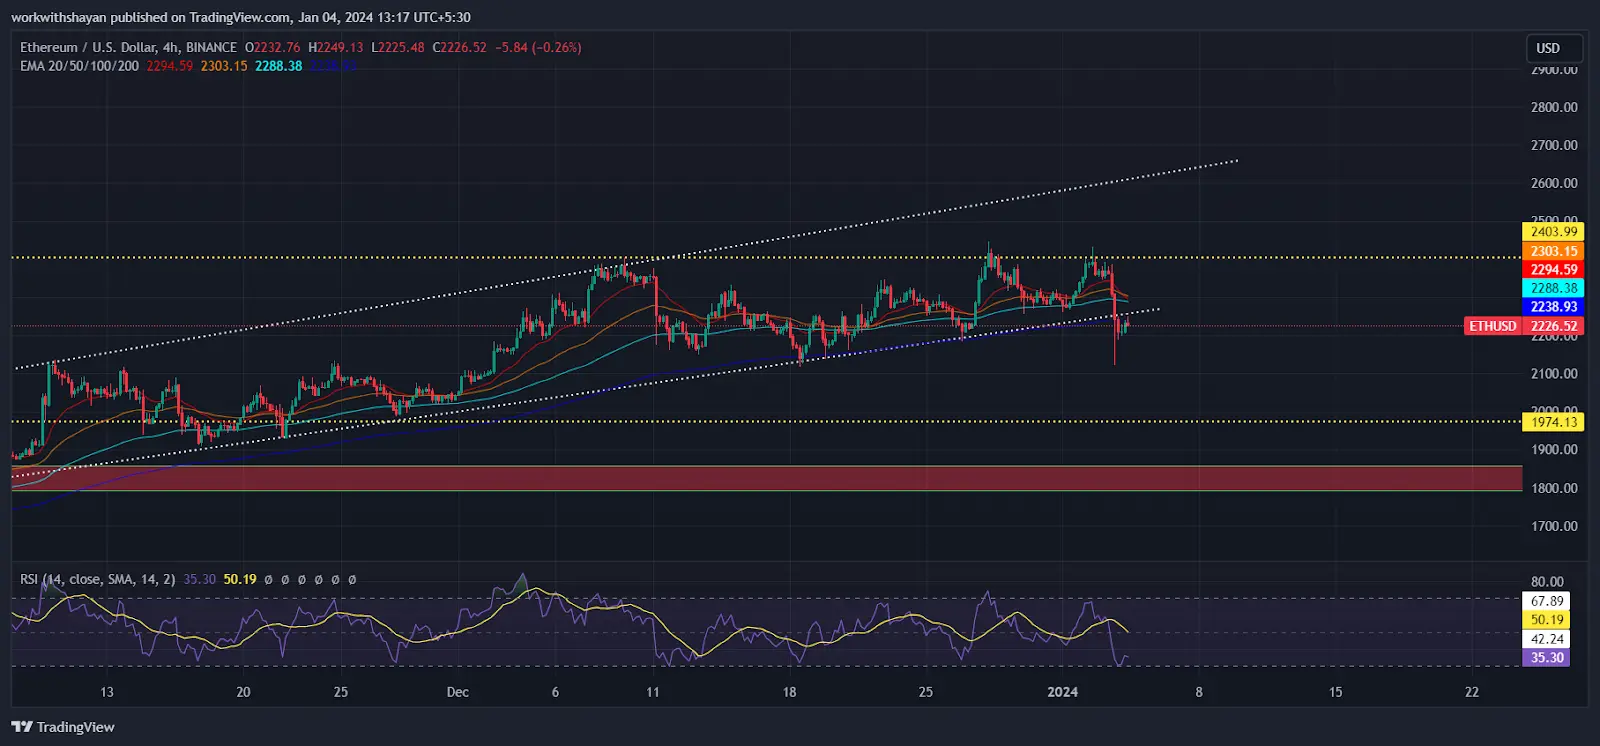Click the 8 date label on the time axis
The width and height of the screenshot is (1600, 746).
[1199, 692]
